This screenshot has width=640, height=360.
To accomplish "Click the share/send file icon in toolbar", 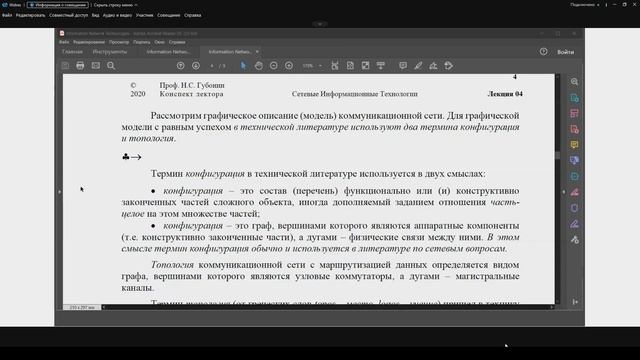I will [x=449, y=66].
